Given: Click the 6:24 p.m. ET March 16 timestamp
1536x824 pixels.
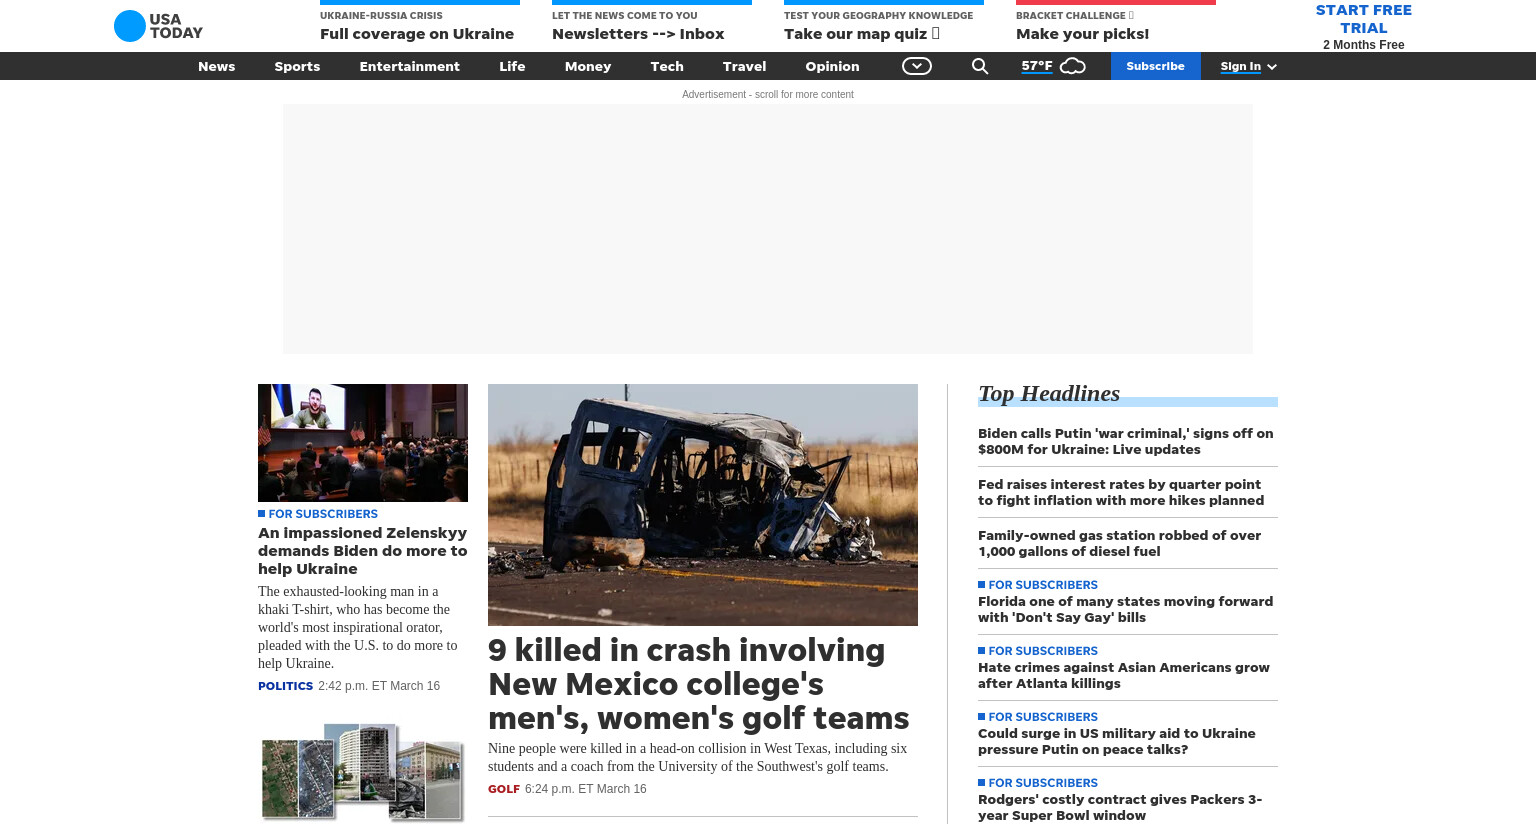Looking at the screenshot, I should 586,789.
